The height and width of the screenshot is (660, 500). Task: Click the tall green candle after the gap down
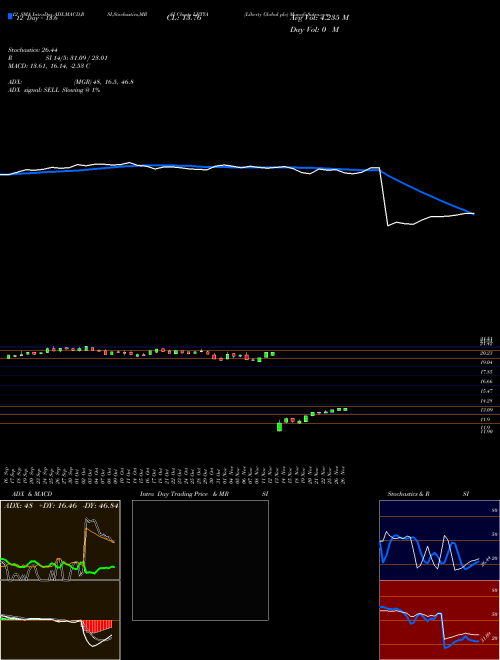pyautogui.click(x=279, y=426)
